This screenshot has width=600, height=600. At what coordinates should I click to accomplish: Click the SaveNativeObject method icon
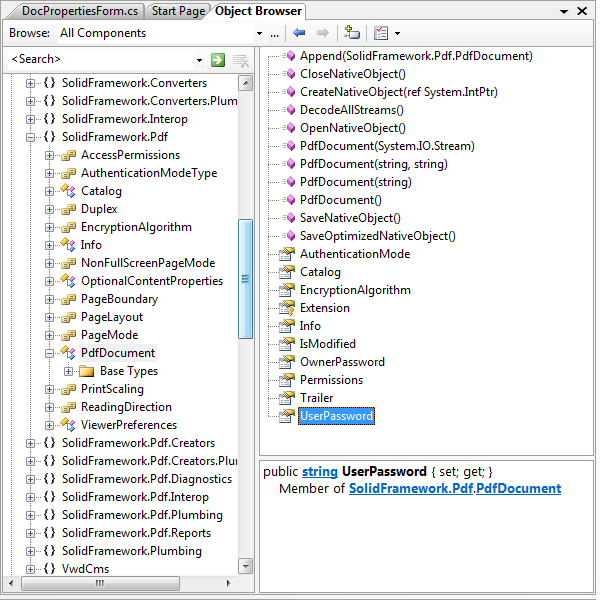pos(289,218)
